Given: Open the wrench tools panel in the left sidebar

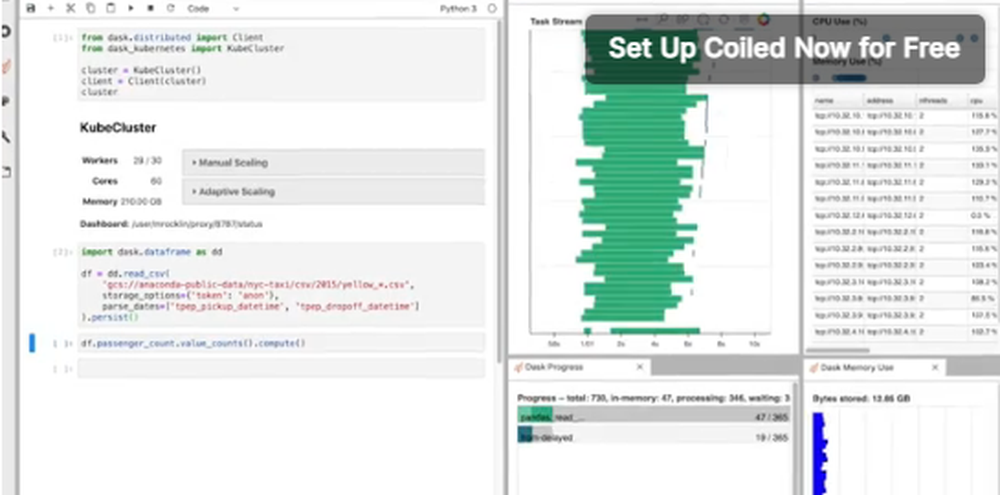Looking at the screenshot, I should 6,137.
